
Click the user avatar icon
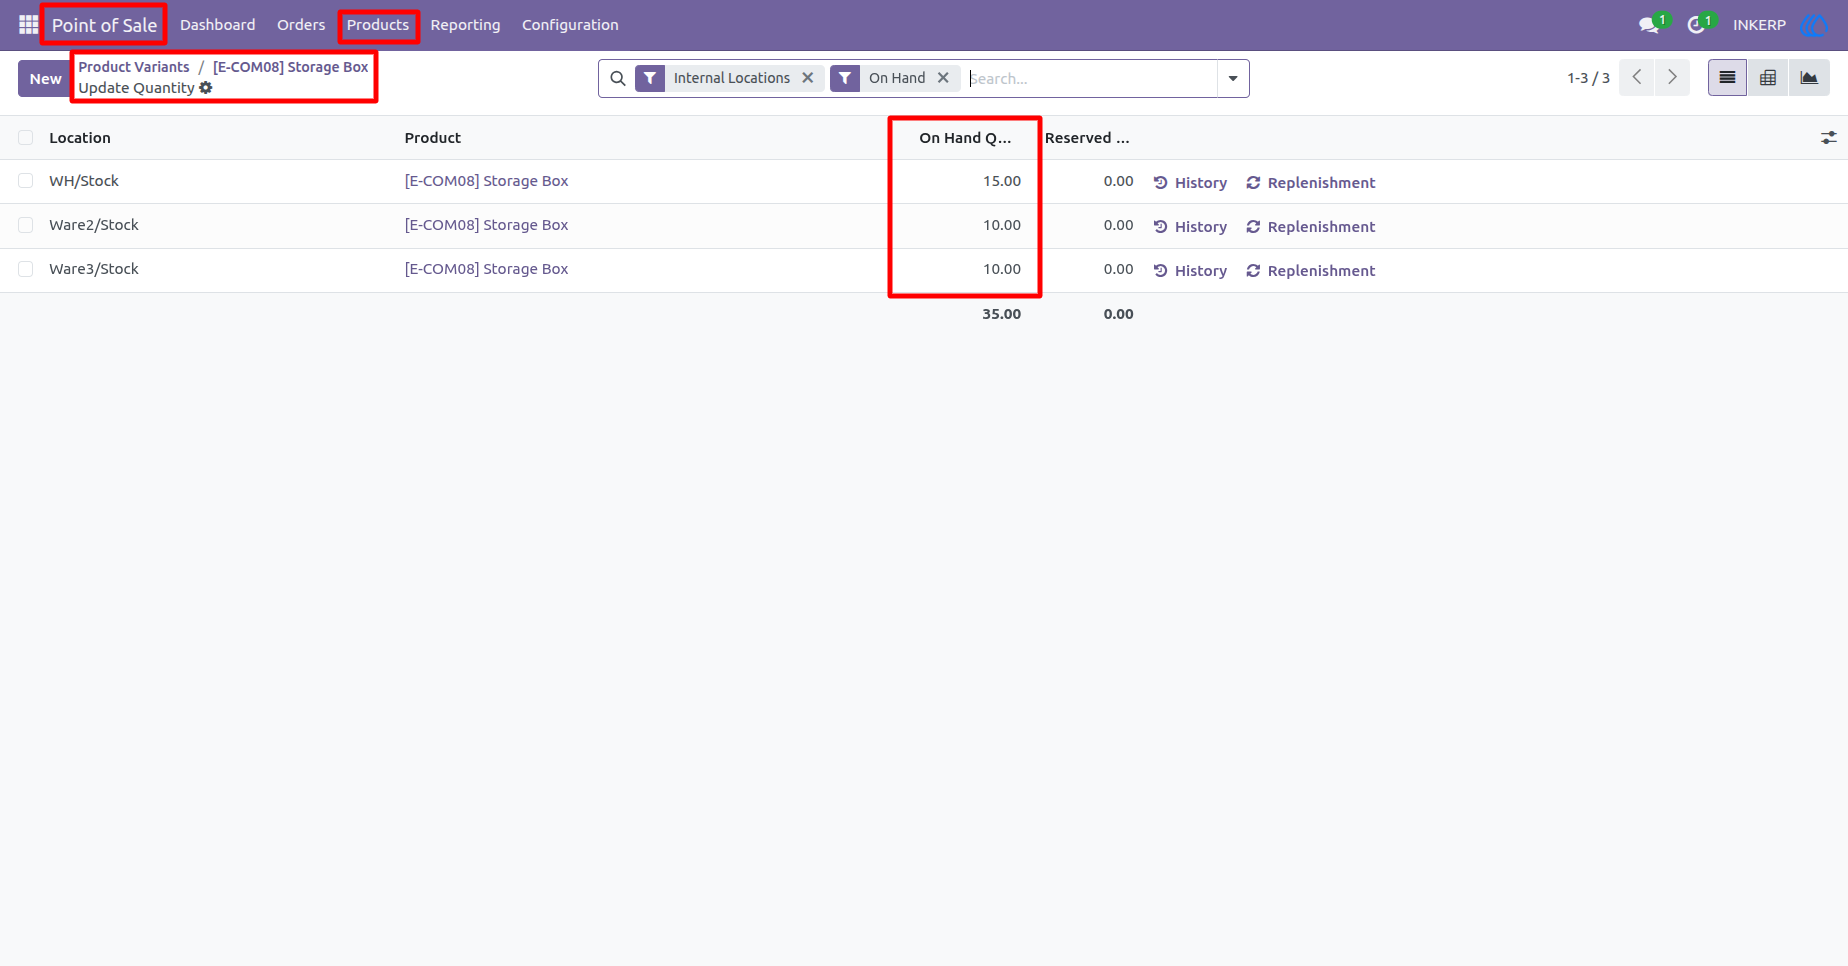pos(1813,25)
